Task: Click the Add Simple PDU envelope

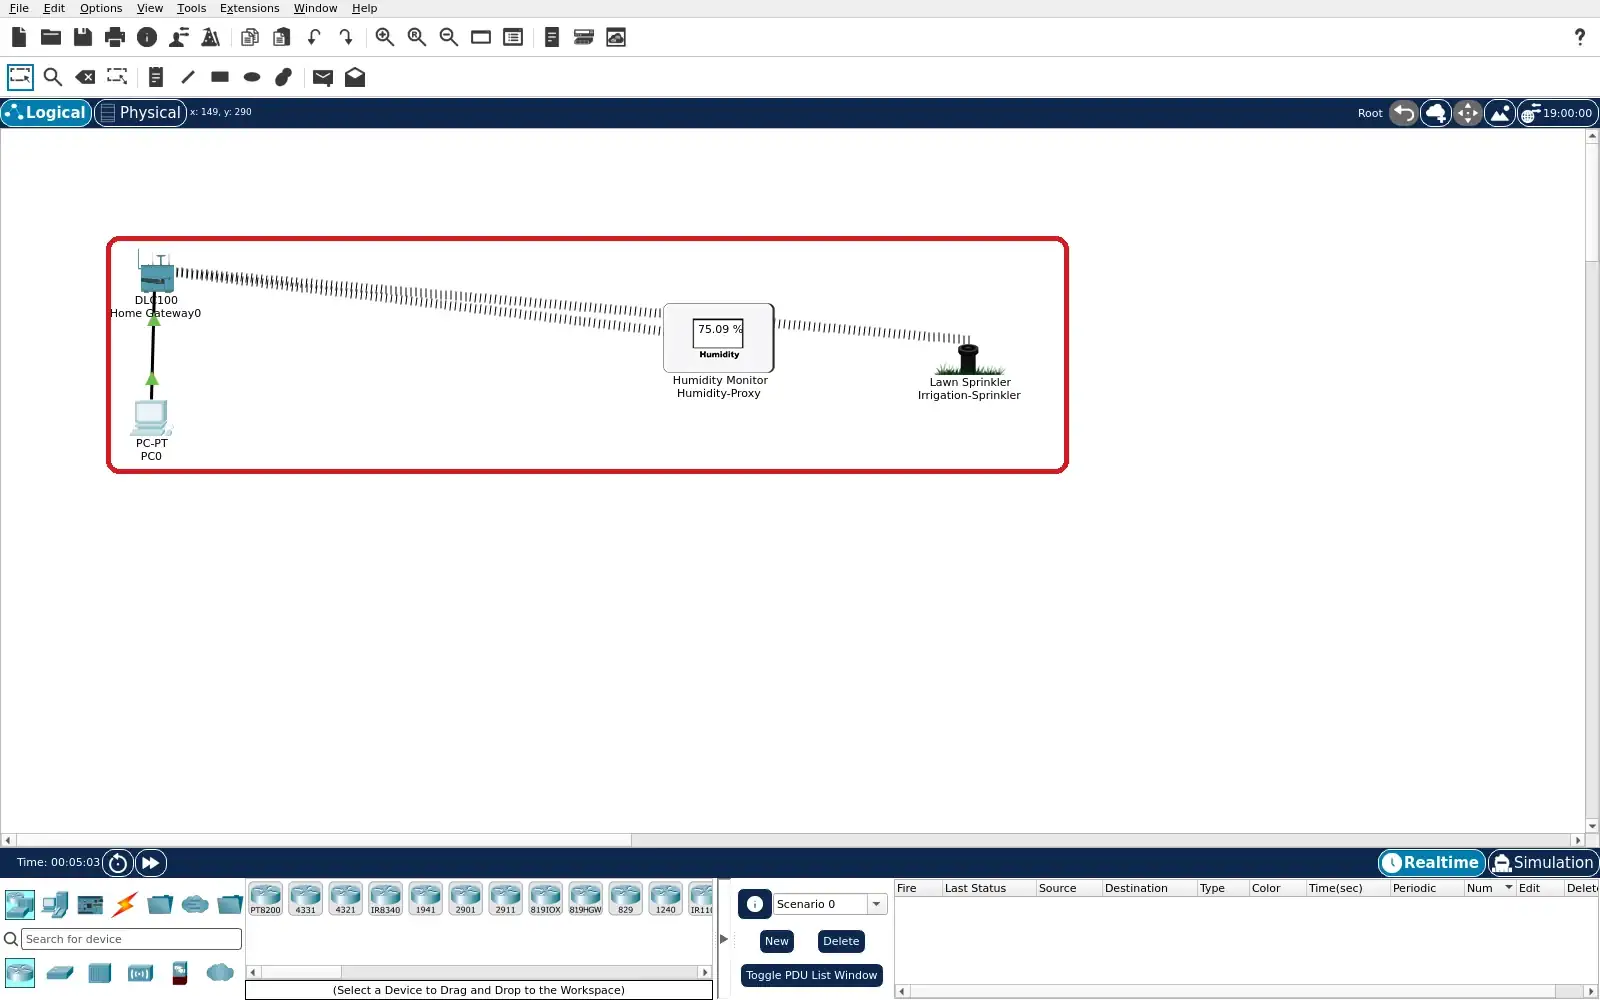Action: tap(322, 77)
